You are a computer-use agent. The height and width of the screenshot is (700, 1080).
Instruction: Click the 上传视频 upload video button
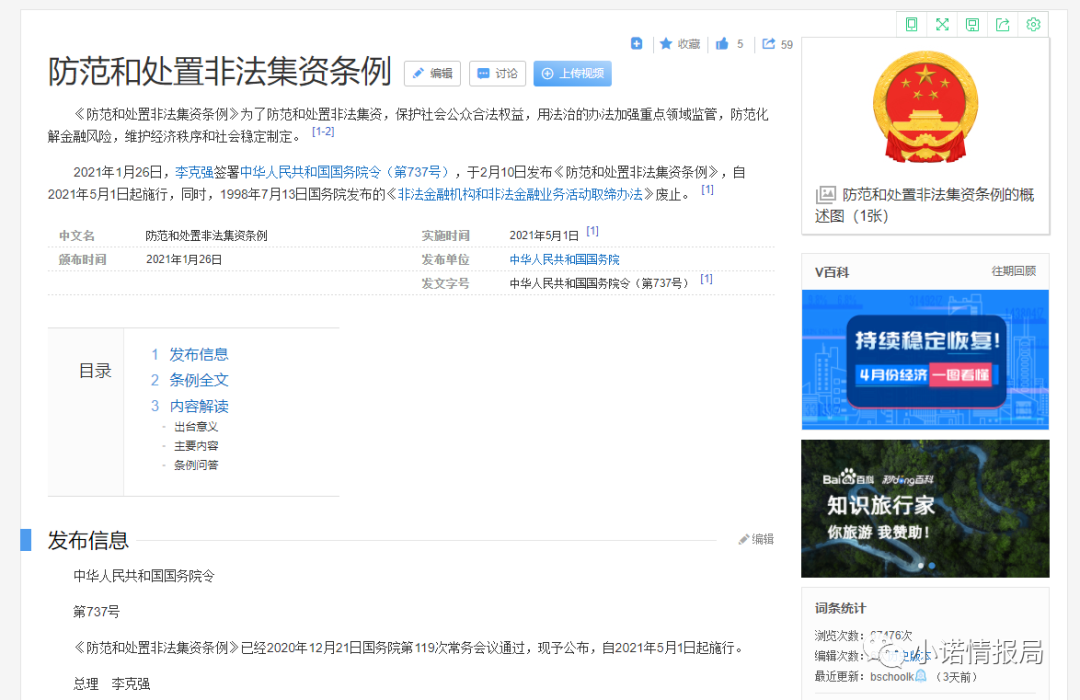[x=572, y=74]
